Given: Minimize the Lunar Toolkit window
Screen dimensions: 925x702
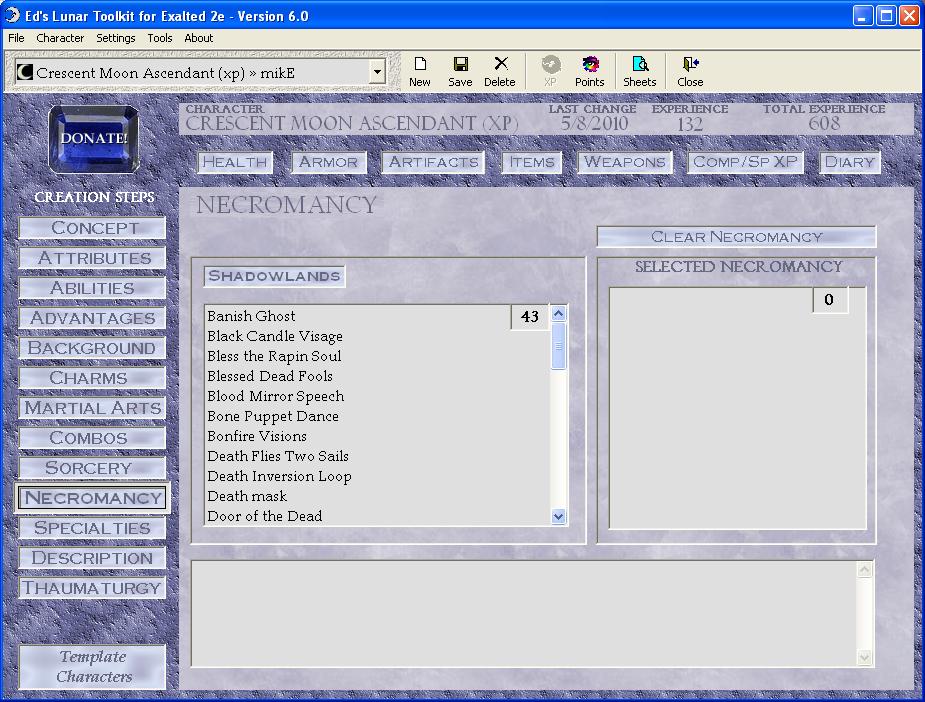Looking at the screenshot, I should point(862,16).
